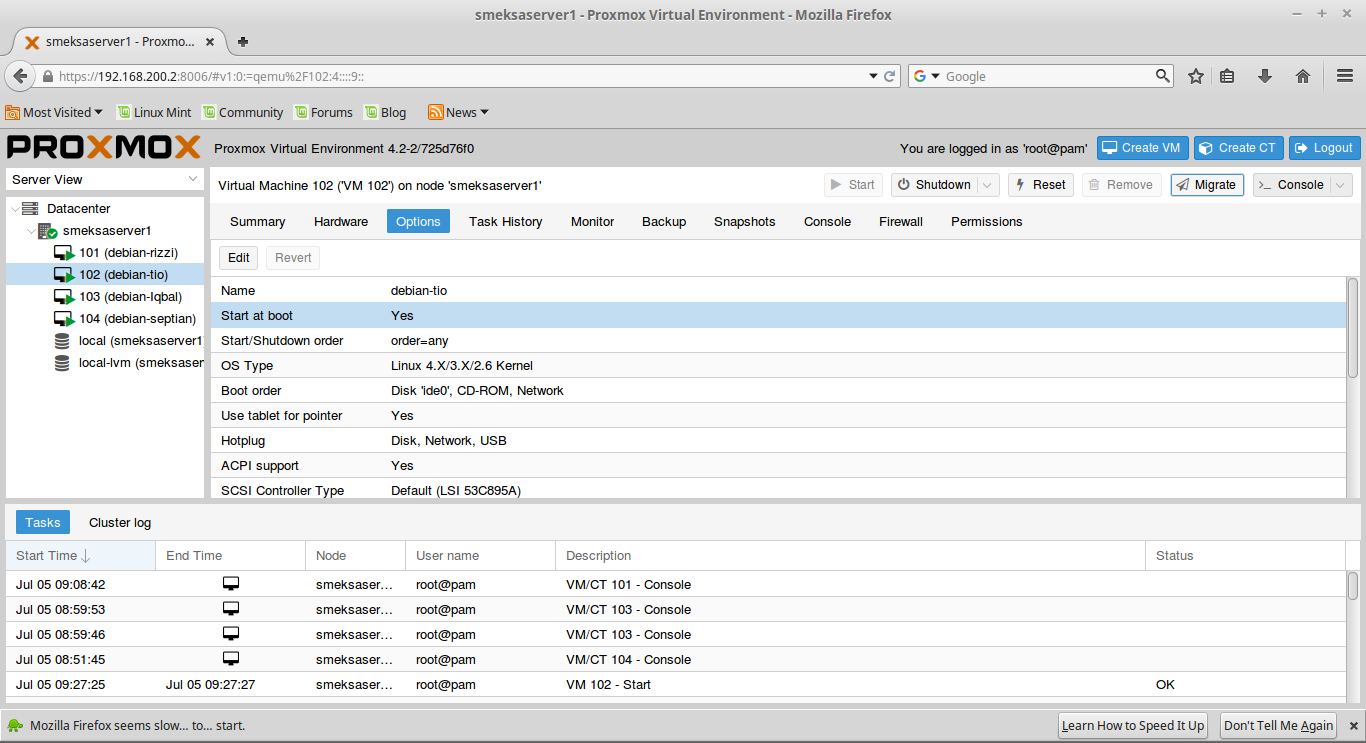Click the search magnifier icon
Screen dimensions: 1366x743
[x=1163, y=75]
